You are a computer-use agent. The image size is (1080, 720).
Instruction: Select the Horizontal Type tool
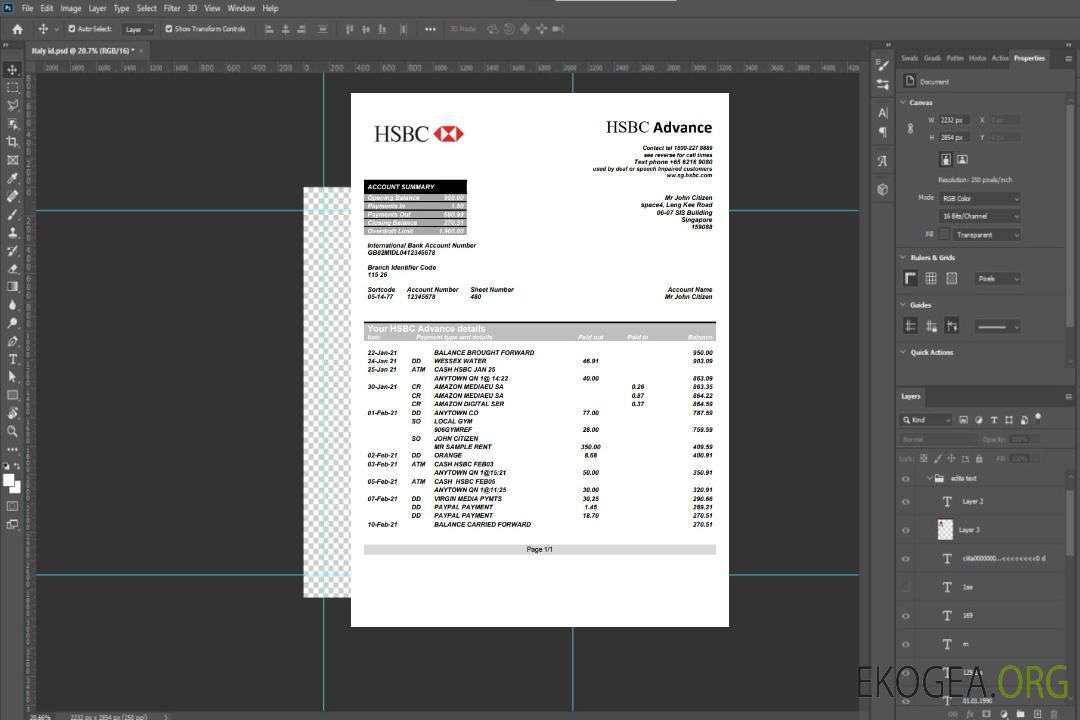coord(12,359)
